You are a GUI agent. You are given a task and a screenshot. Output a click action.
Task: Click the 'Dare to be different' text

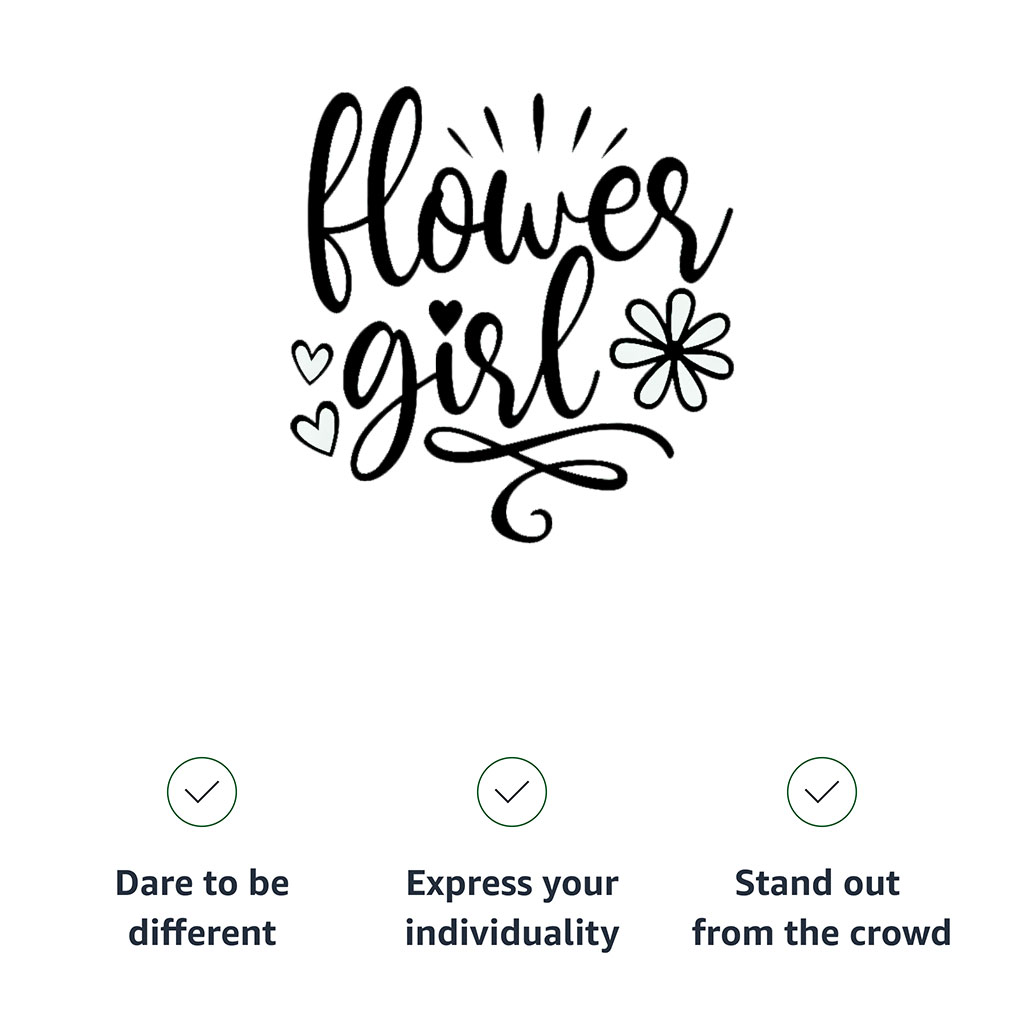202,908
